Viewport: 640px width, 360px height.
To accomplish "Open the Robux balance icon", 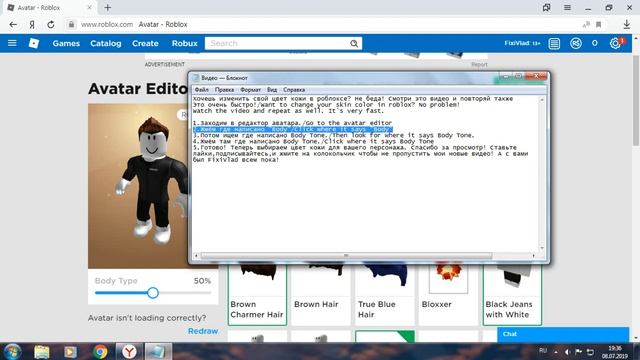I will (x=576, y=43).
